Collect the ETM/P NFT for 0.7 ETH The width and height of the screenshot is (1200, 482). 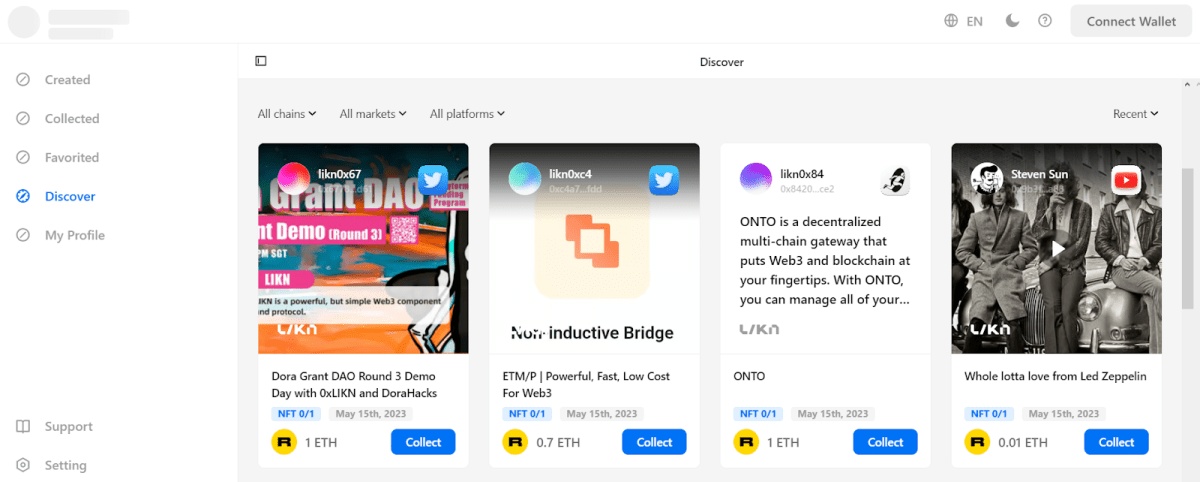tap(654, 442)
